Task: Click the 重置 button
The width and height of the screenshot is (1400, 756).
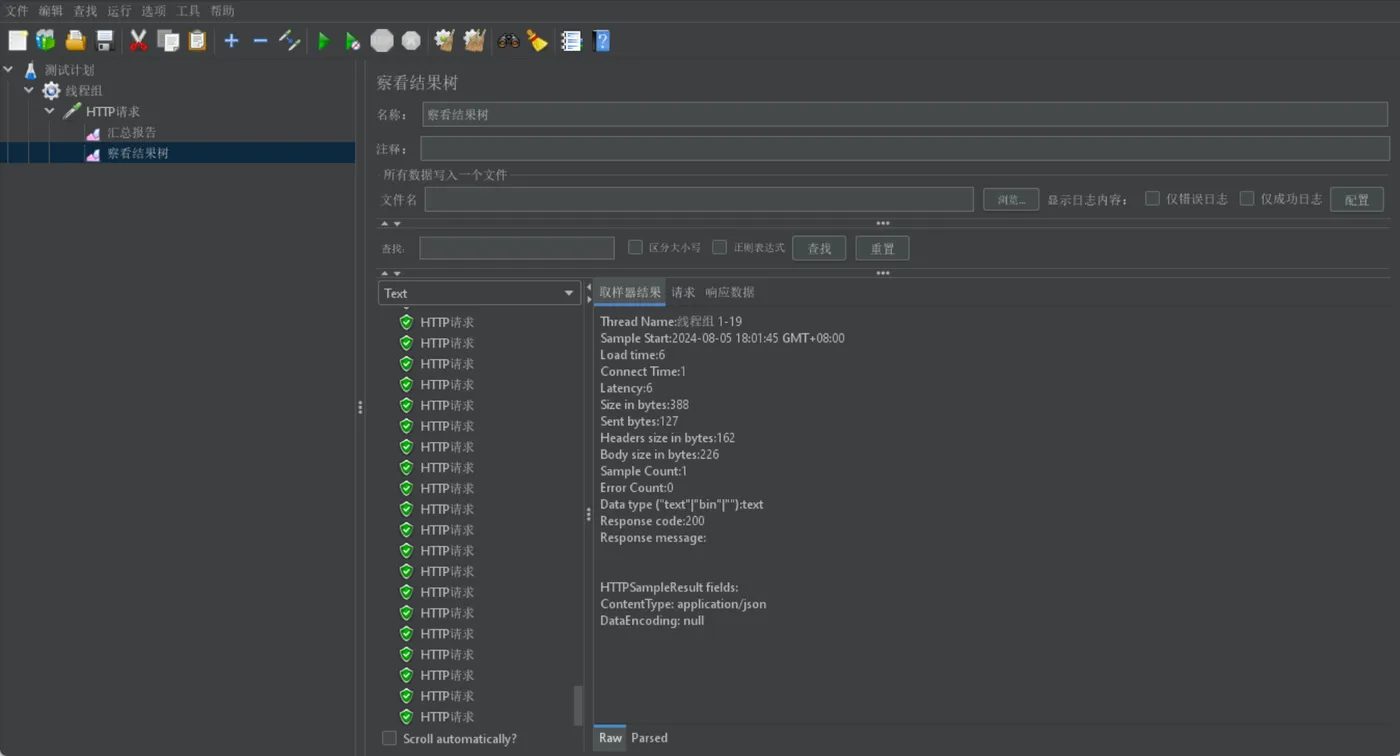Action: coord(882,248)
